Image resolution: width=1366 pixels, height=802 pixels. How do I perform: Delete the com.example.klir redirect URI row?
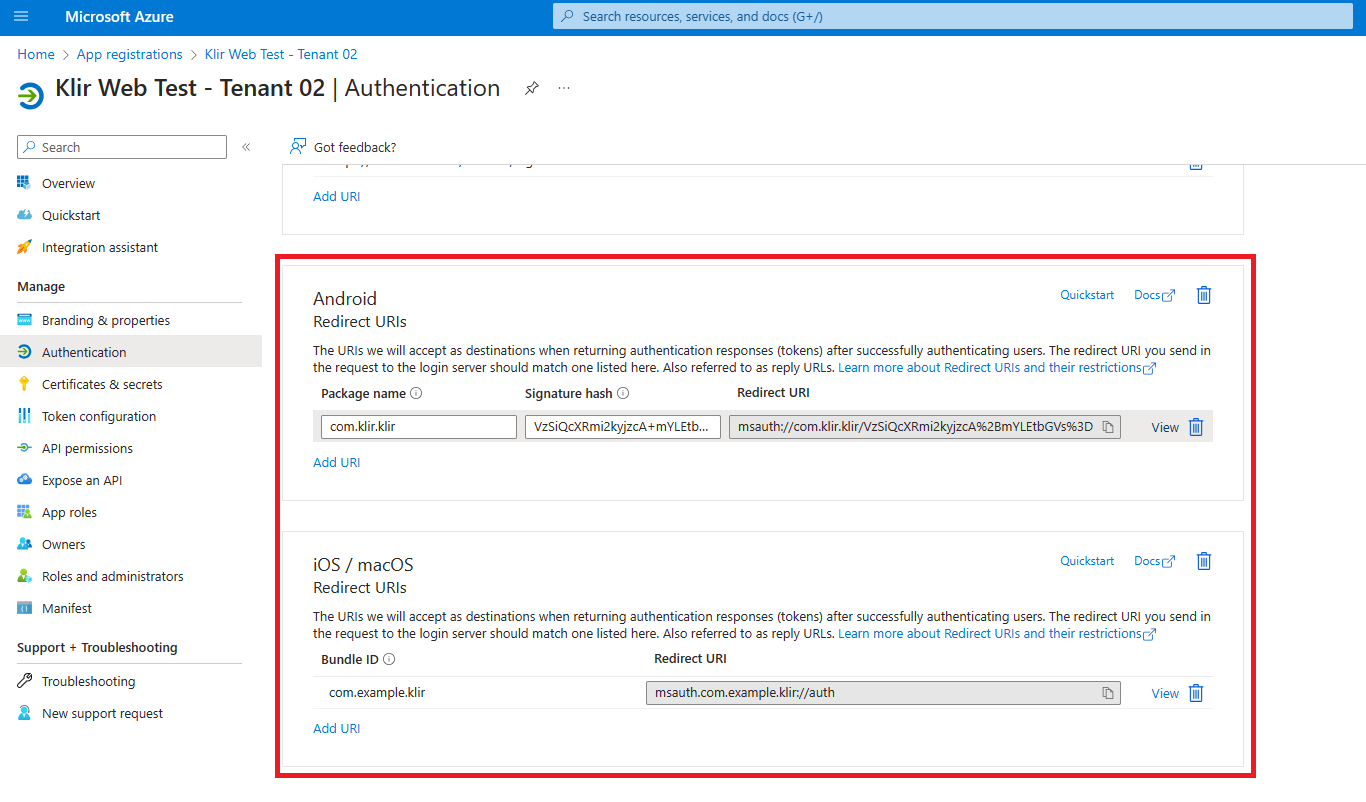click(1196, 693)
